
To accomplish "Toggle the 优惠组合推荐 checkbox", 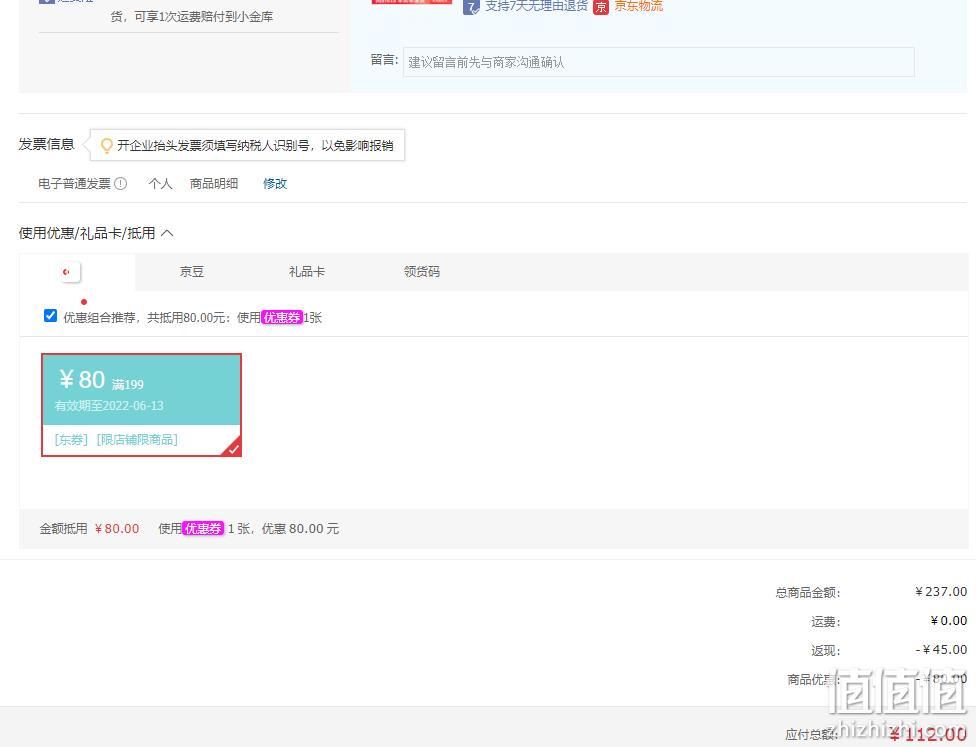I will pyautogui.click(x=50, y=316).
